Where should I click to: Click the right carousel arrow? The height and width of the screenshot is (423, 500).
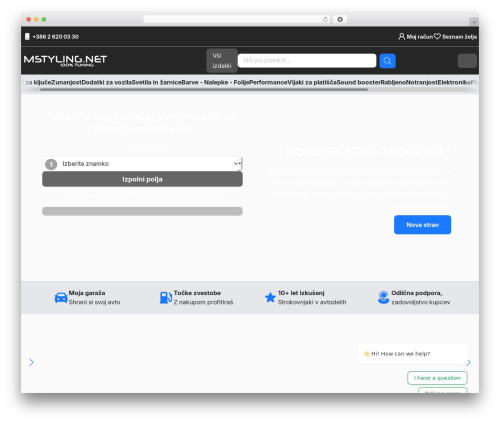tap(469, 362)
